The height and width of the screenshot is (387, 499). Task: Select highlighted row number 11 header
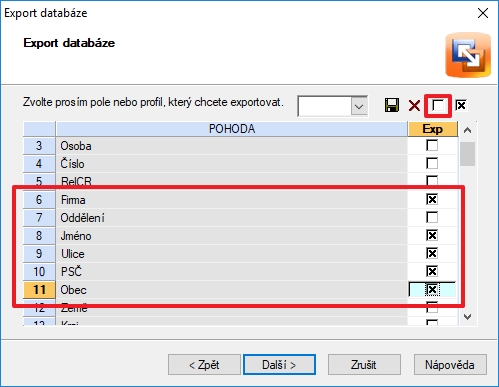[39, 290]
